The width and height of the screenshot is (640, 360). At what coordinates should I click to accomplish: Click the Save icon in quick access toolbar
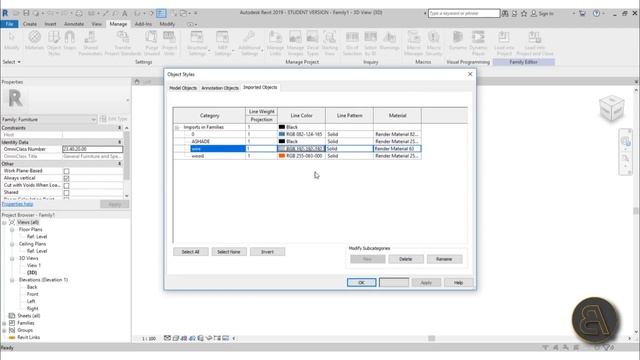point(26,13)
